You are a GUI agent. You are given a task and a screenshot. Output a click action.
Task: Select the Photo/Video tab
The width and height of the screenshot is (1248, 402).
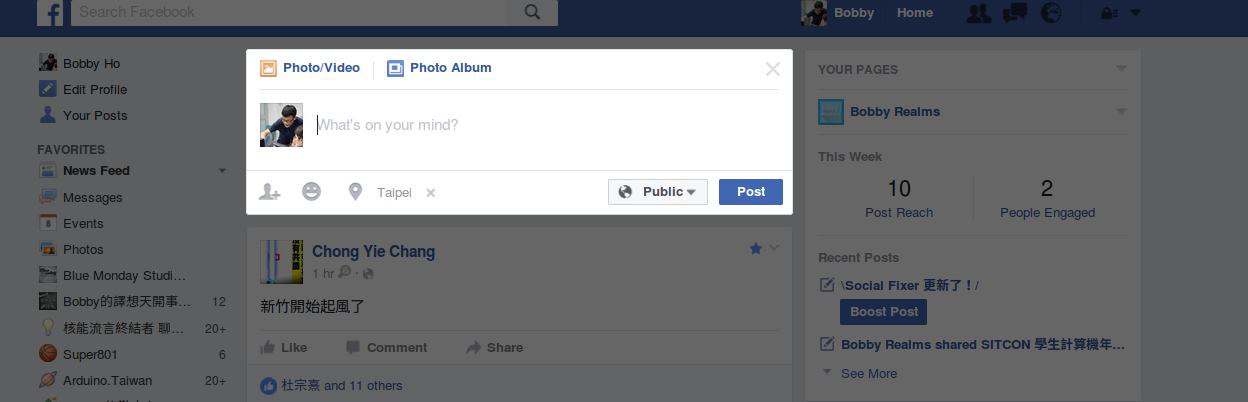pyautogui.click(x=310, y=68)
